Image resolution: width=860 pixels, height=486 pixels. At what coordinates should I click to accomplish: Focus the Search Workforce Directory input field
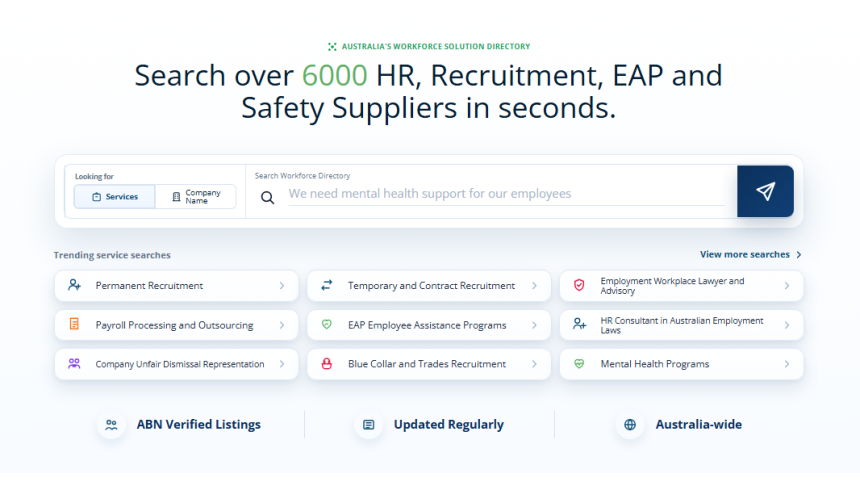(506, 194)
